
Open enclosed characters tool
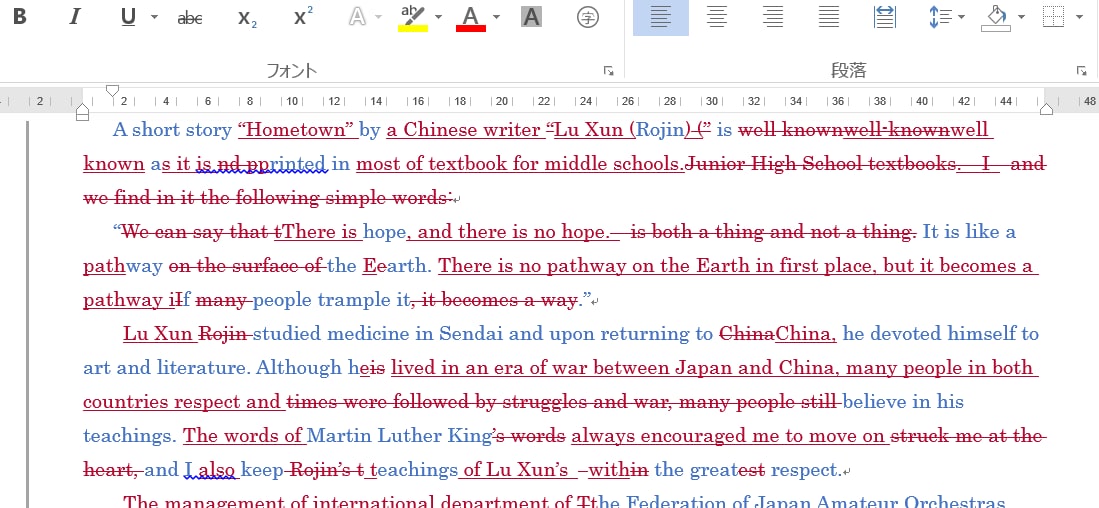coord(587,17)
